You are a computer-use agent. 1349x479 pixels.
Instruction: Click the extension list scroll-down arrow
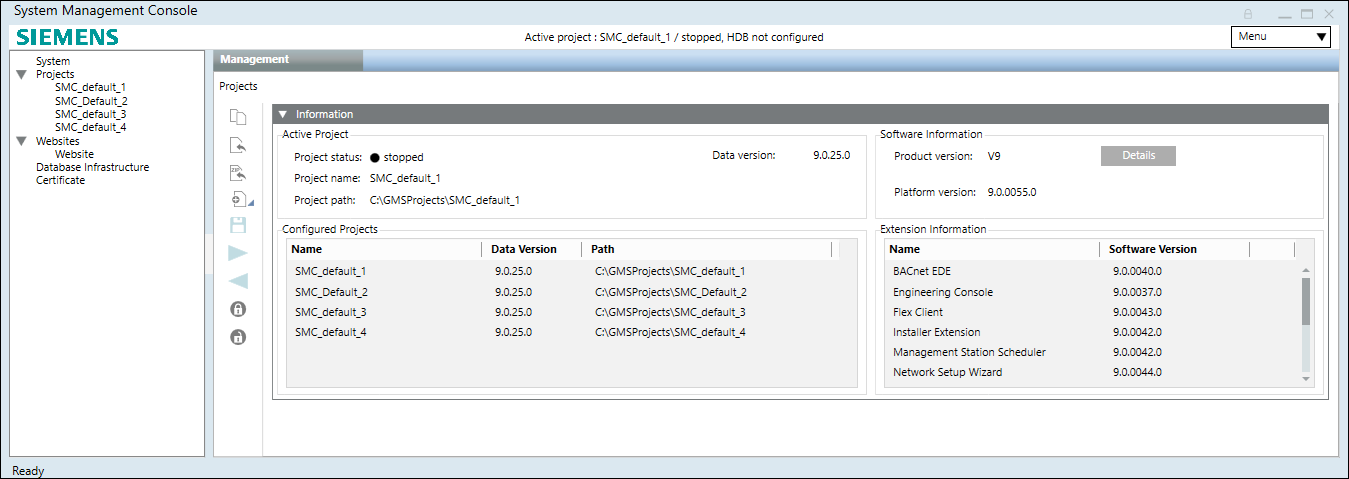1306,378
